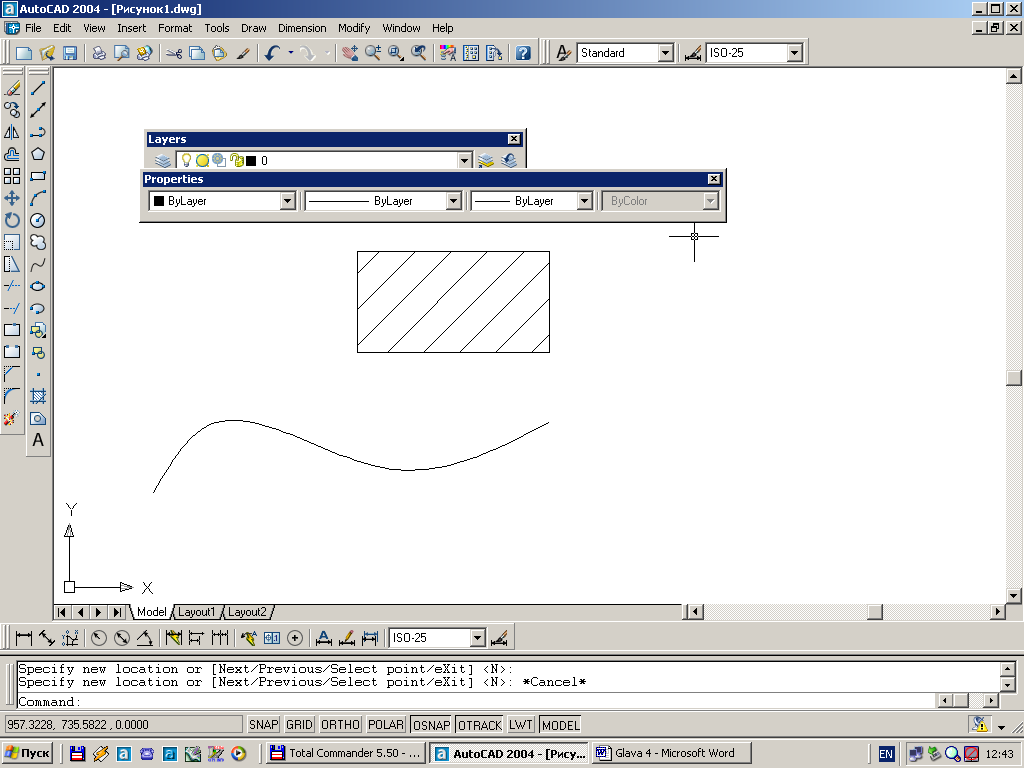Close the Layers floating toolbar

514,139
